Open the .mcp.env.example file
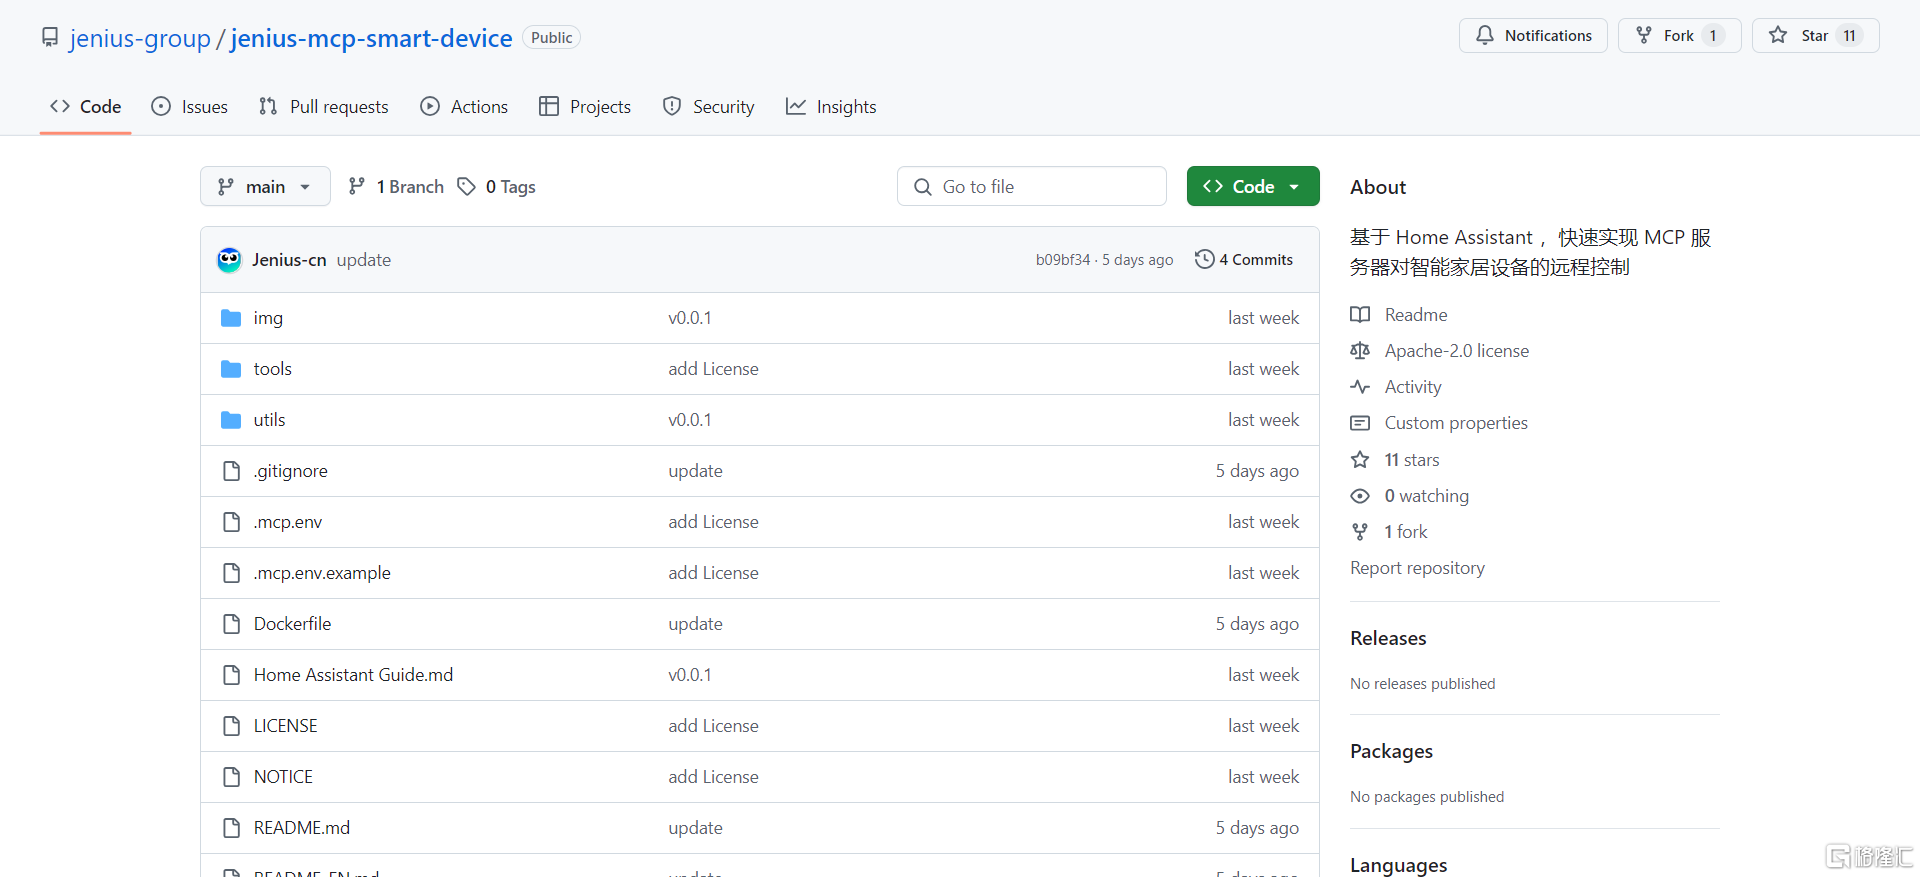 pos(322,573)
